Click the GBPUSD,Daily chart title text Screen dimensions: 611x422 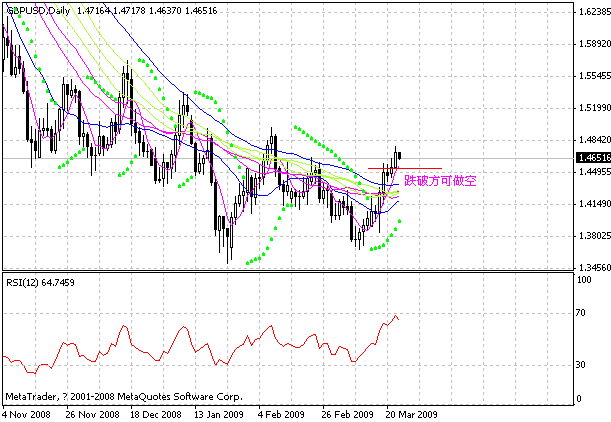pos(38,11)
